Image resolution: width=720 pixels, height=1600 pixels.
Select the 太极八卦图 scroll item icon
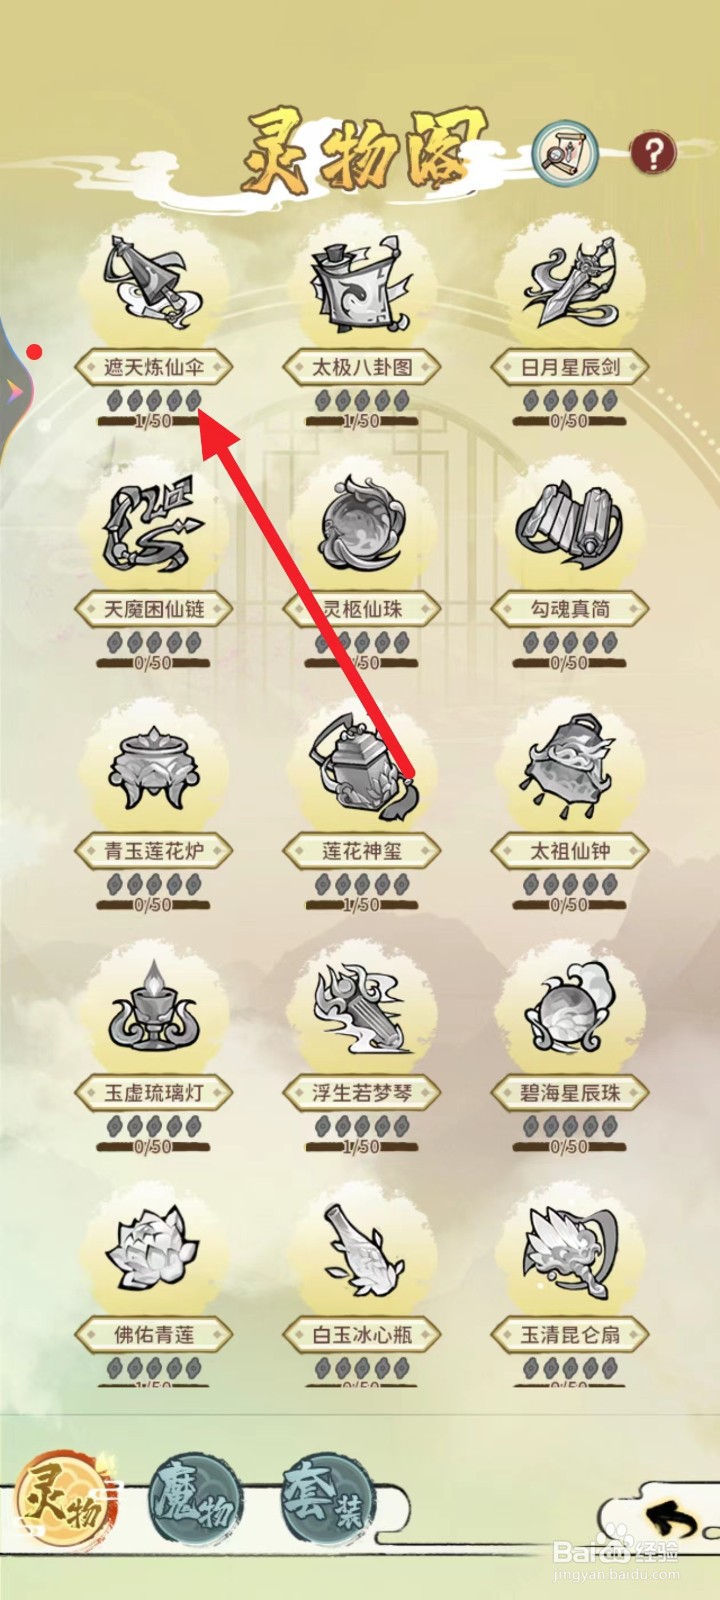(361, 285)
